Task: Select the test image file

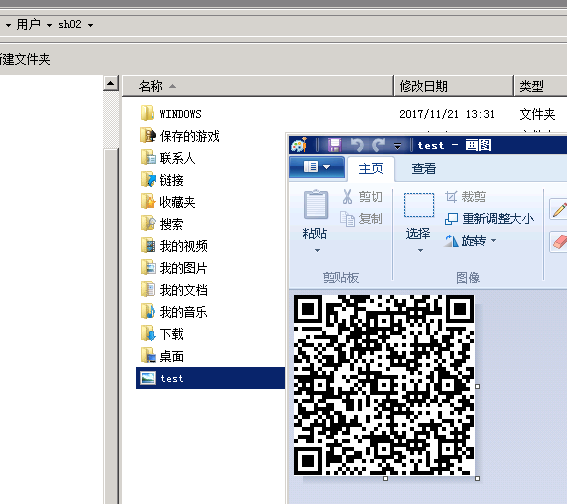Action: 210,378
